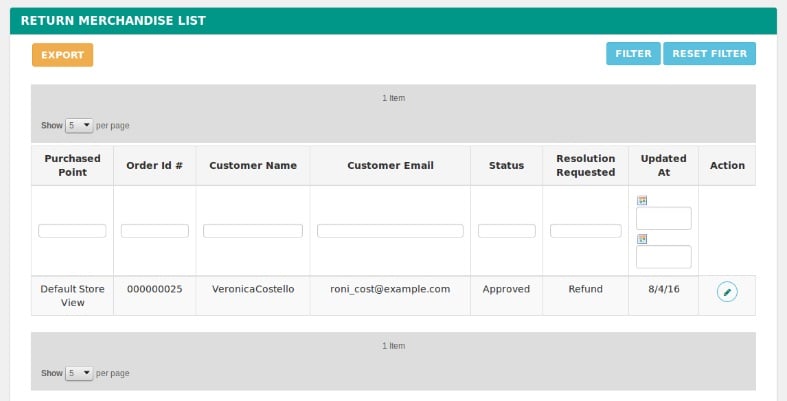Sort by the Customer Name column header
787x401 pixels.
[x=253, y=165]
